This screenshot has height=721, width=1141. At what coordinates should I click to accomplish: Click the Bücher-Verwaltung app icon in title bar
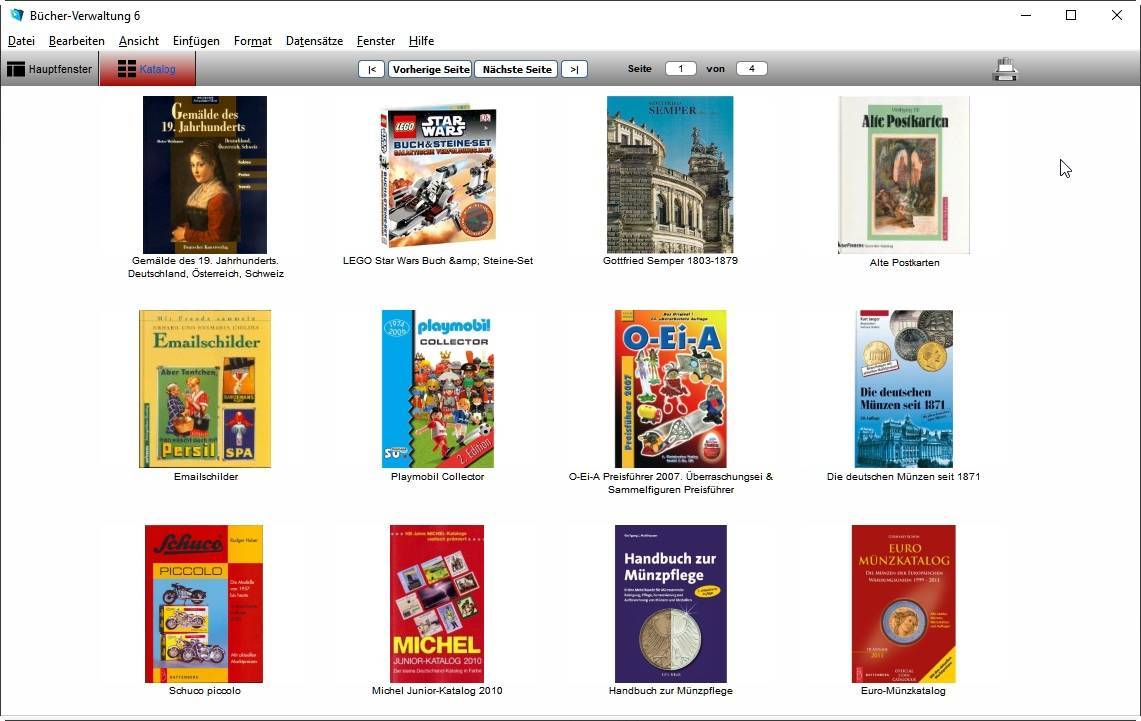click(16, 15)
